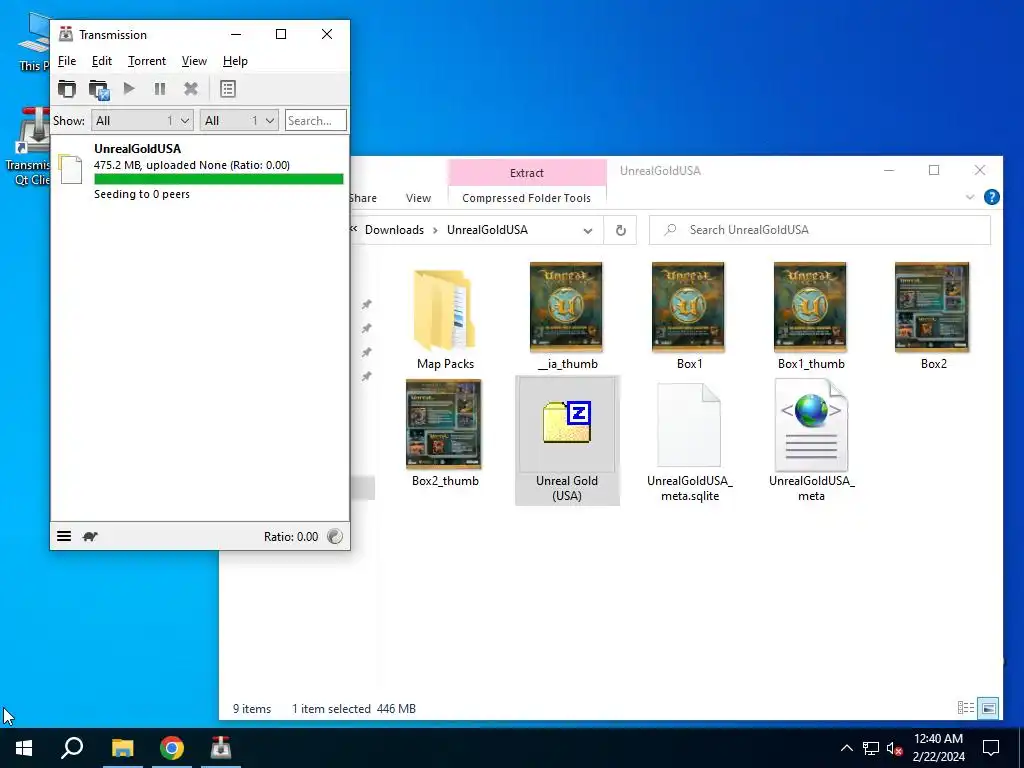Click the Open URL toolbar icon
Screen dimensions: 1024x768
click(x=99, y=89)
